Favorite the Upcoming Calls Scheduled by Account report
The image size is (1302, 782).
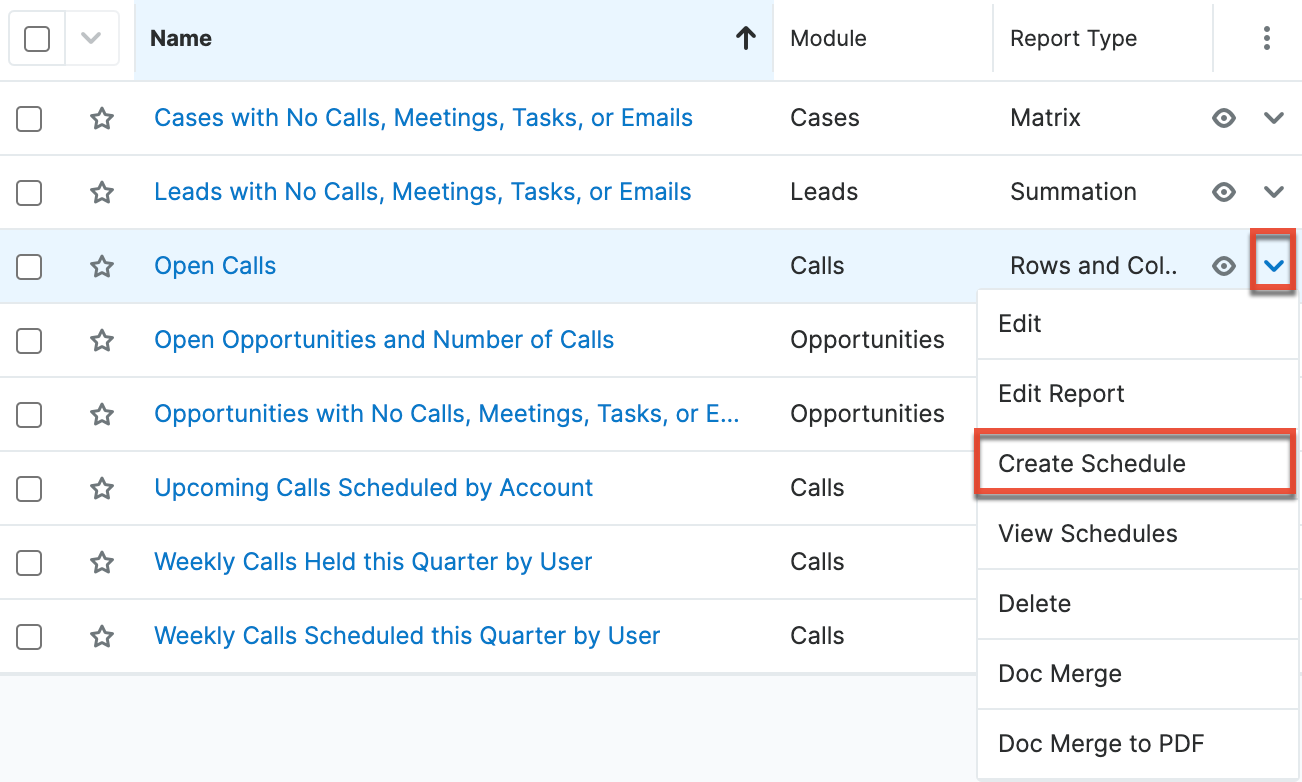tap(101, 488)
